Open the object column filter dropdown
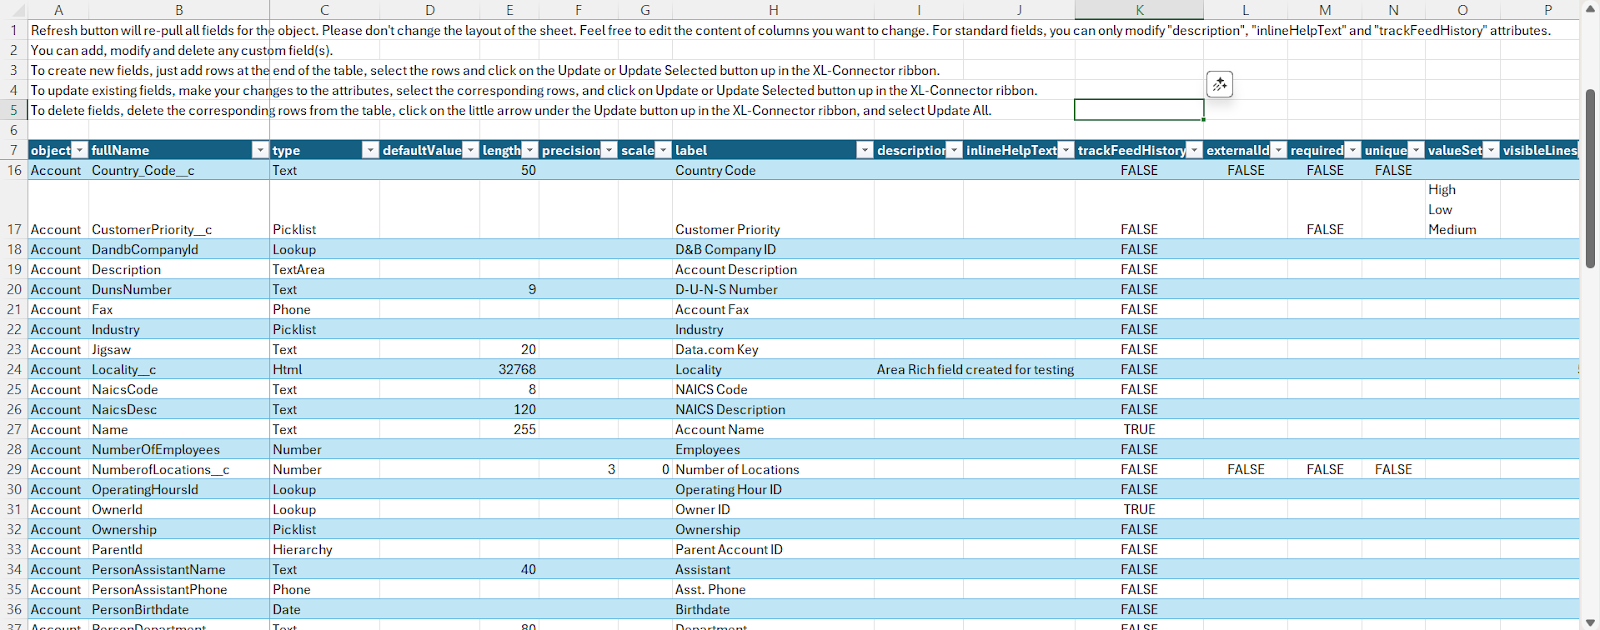Image resolution: width=1600 pixels, height=630 pixels. click(x=80, y=150)
